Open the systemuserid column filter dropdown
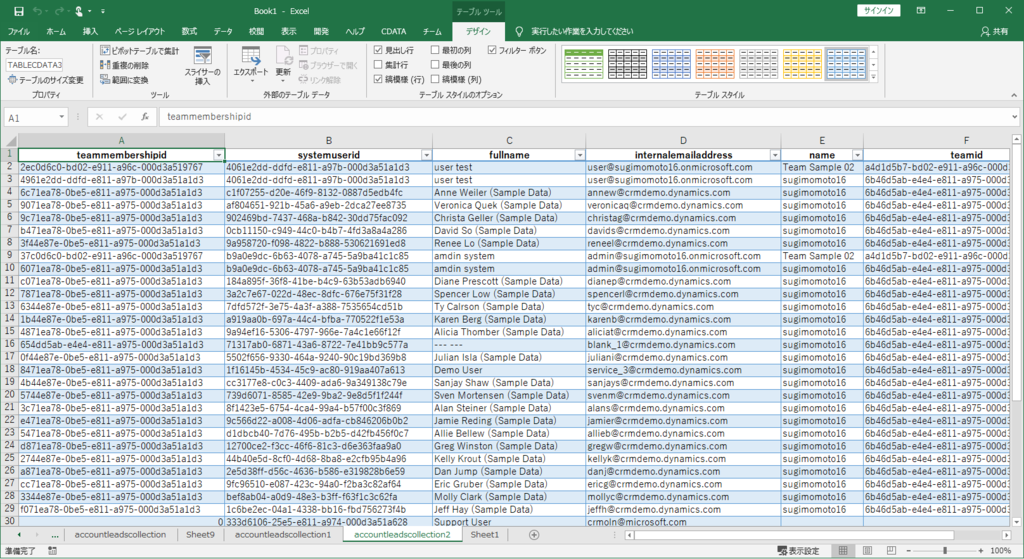Image resolution: width=1024 pixels, height=559 pixels. 426,155
